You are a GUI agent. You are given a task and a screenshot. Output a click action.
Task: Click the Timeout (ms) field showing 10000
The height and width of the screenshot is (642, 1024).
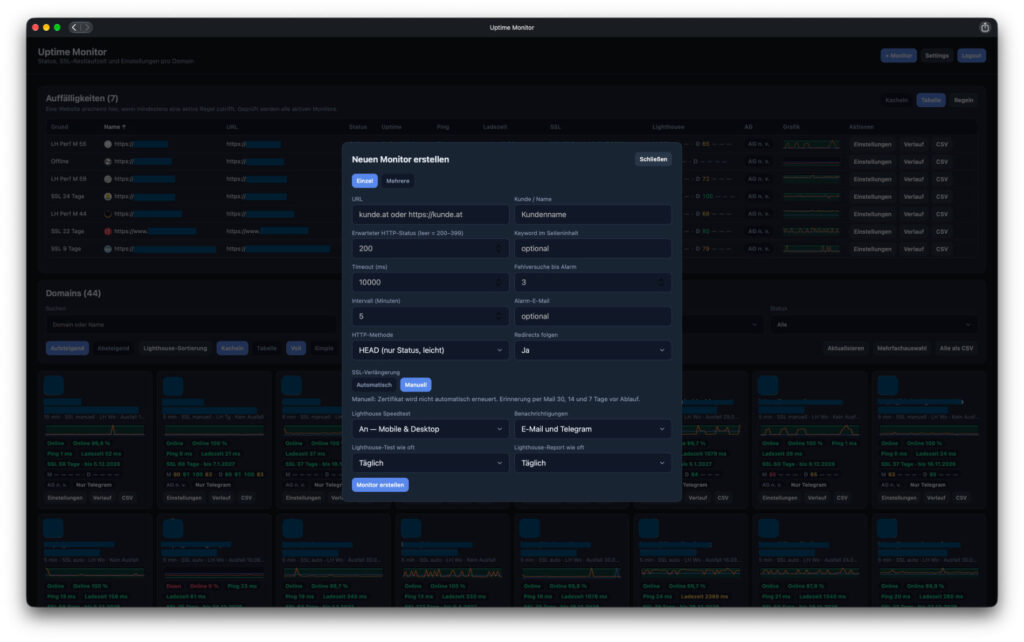[430, 282]
